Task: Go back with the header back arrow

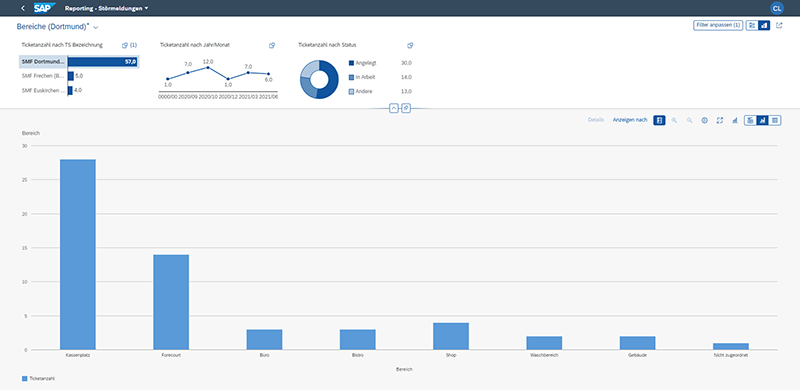Action: (x=22, y=8)
